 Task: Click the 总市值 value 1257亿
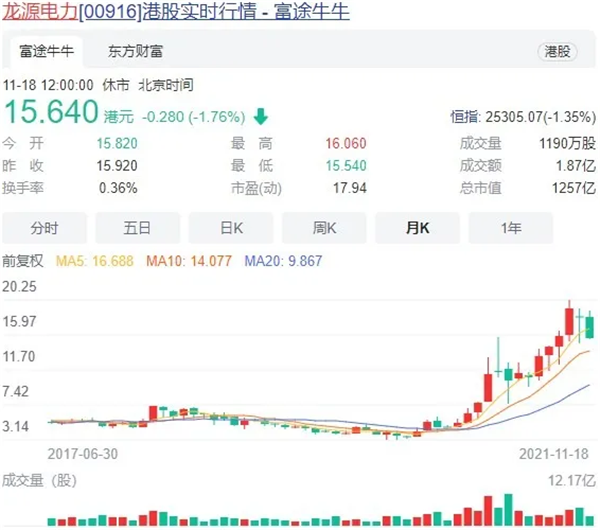pos(574,188)
